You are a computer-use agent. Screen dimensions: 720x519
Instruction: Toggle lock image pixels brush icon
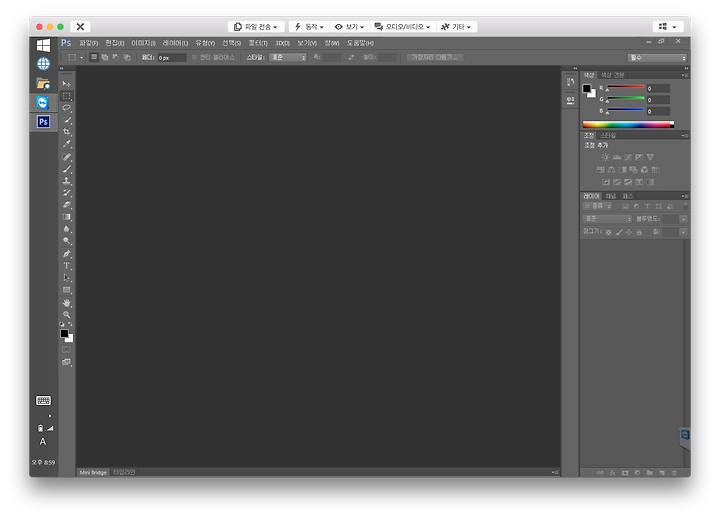619,232
